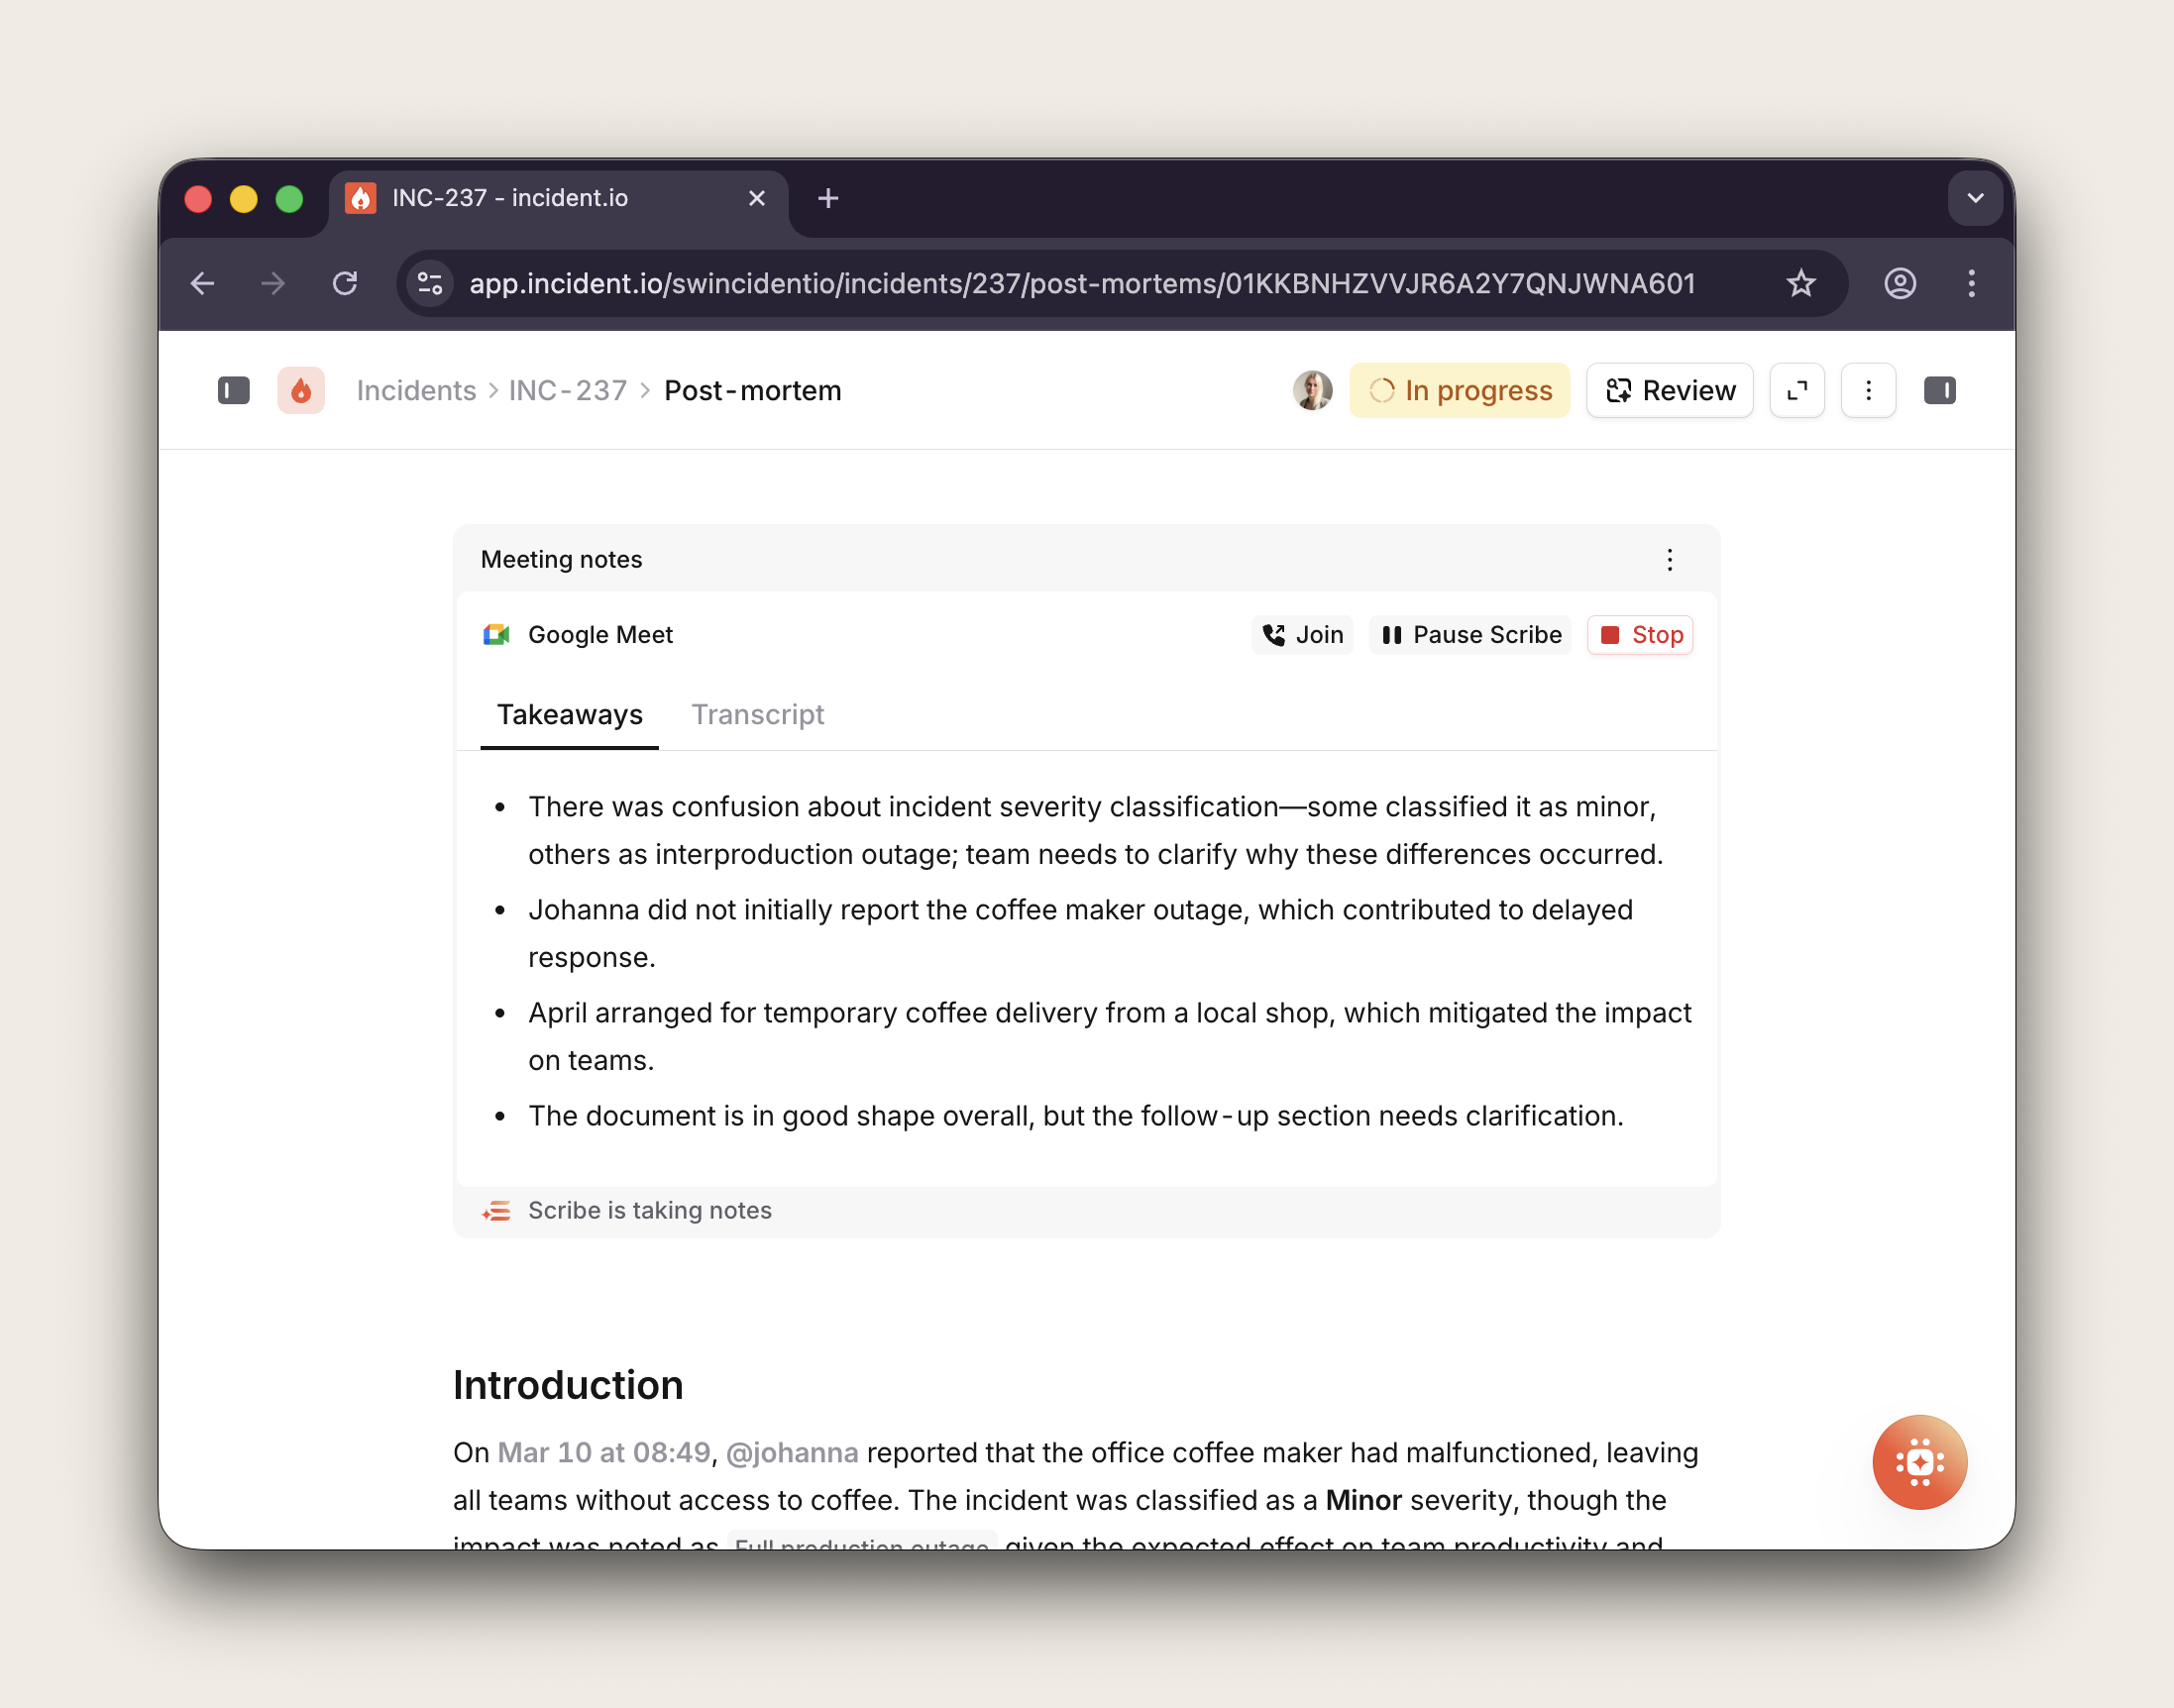Viewport: 2174px width, 1708px height.
Task: Stop the Scribe recording
Action: click(1640, 635)
